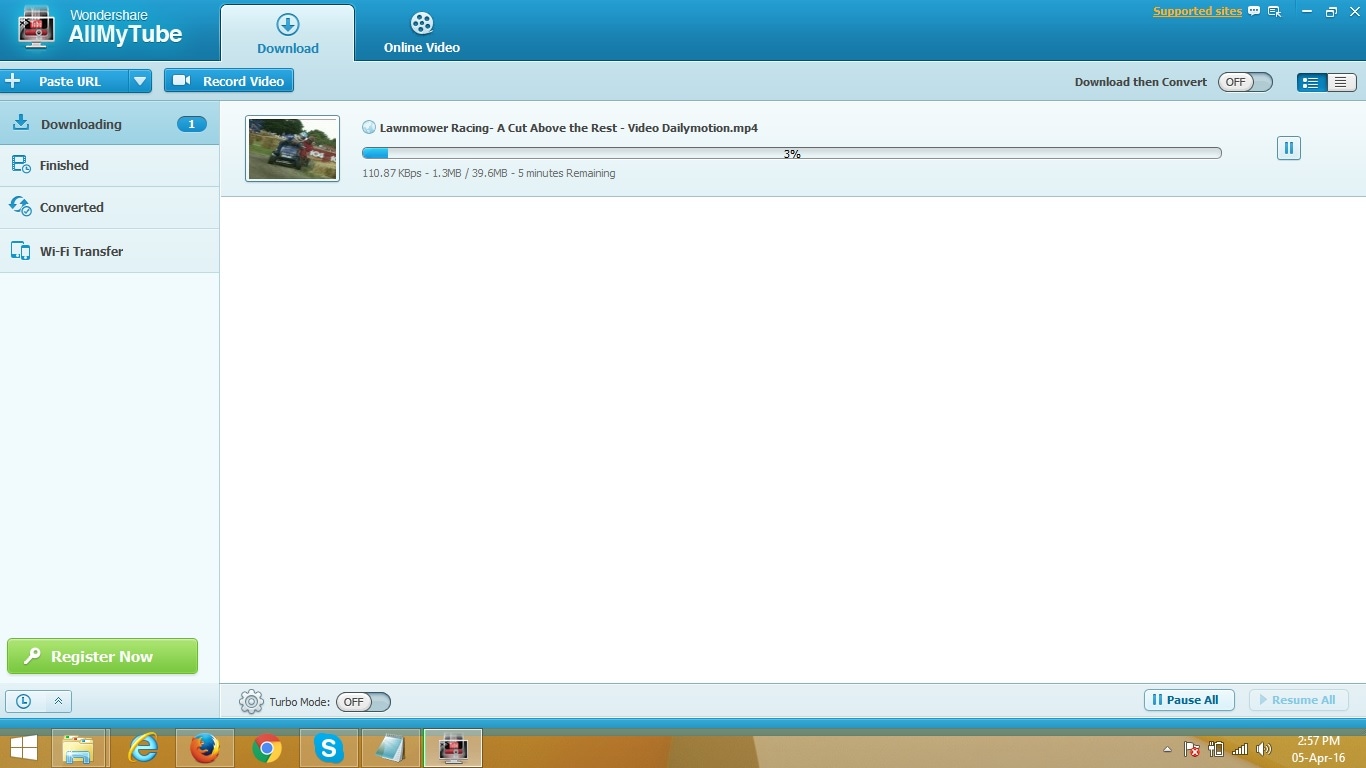
Task: Click the Lawnmower Racing video thumbnail
Action: tap(293, 149)
